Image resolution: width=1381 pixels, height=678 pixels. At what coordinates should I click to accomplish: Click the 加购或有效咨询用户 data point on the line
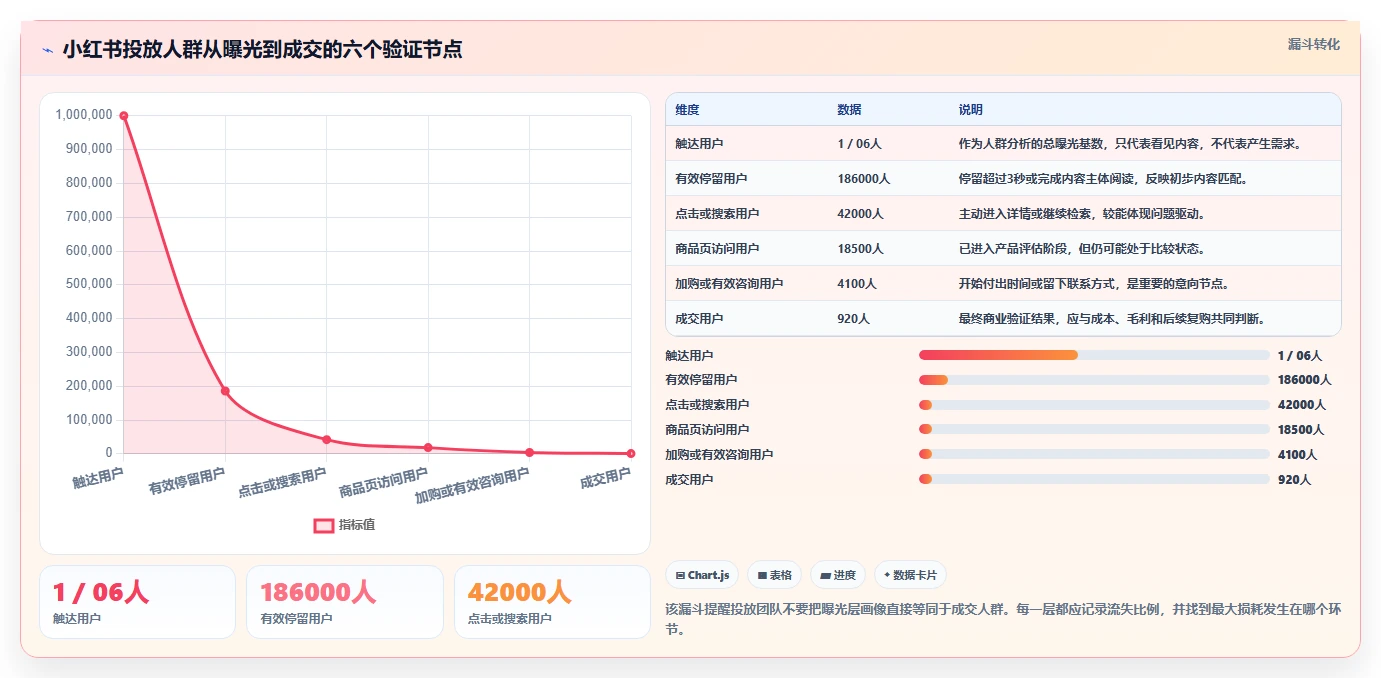530,452
